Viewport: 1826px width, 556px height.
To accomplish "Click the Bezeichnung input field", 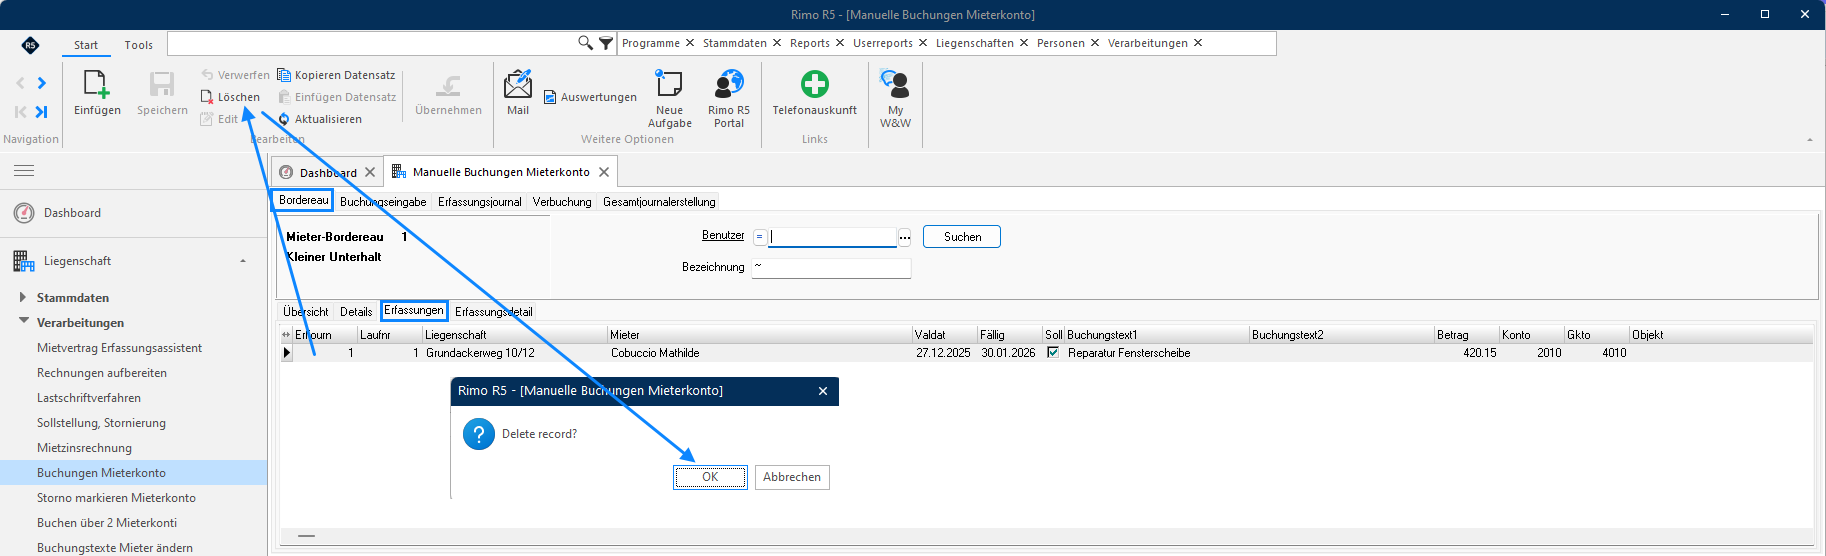I will (831, 267).
